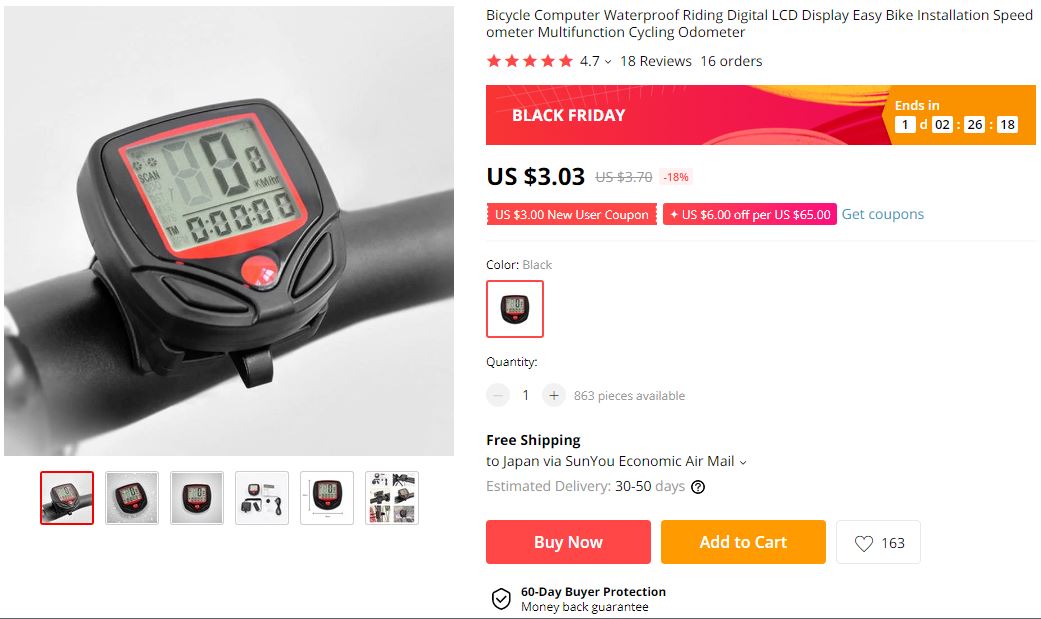
Task: Click the Add to Cart button
Action: pos(743,542)
